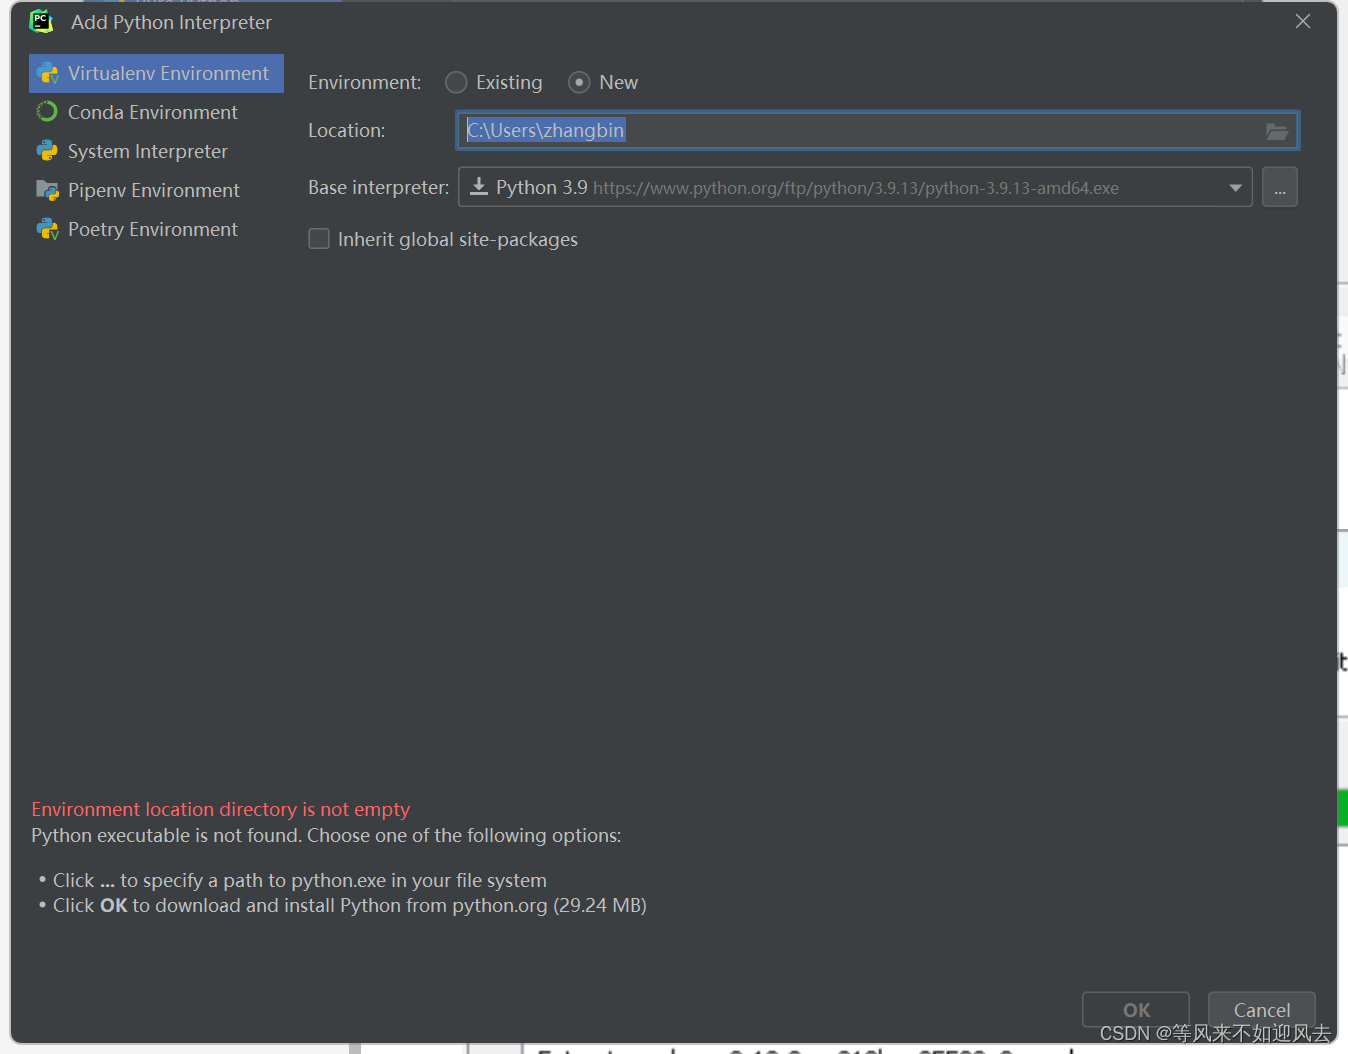This screenshot has height=1054, width=1348.
Task: Select the Existing environment radio button
Action: [456, 82]
